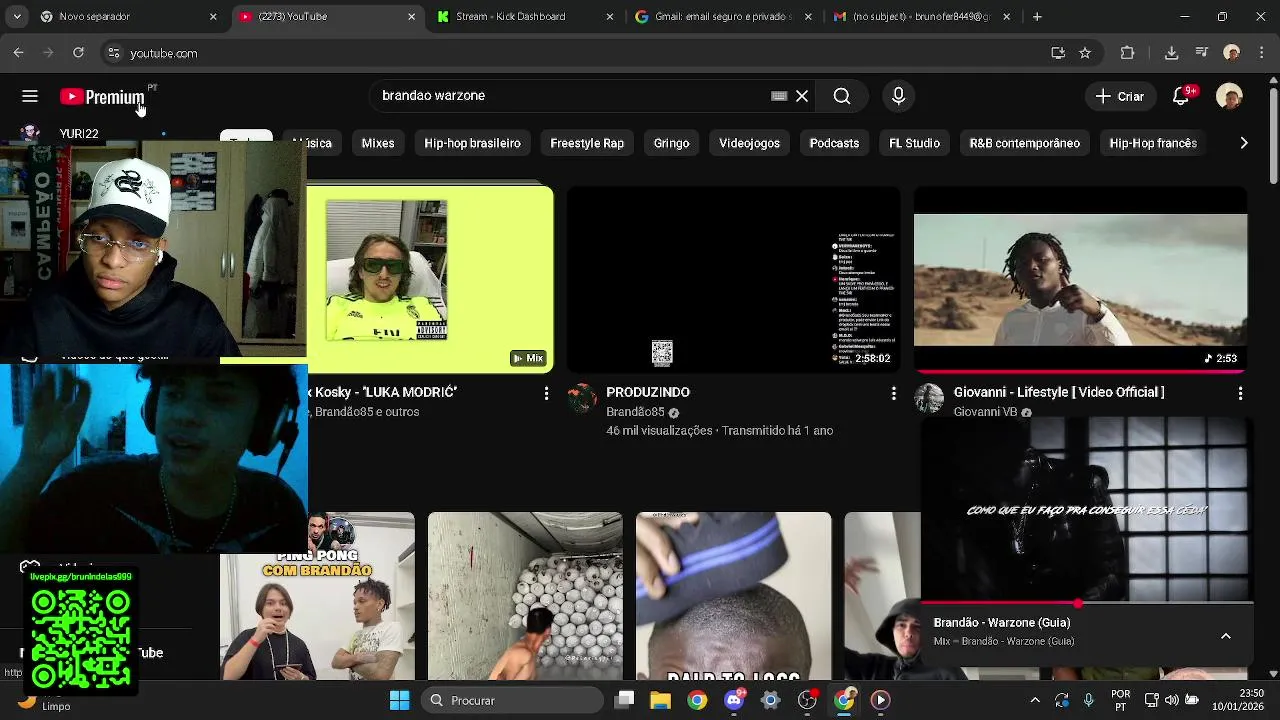The height and width of the screenshot is (720, 1280).
Task: Open the new tab plus button
Action: pos(1037,16)
